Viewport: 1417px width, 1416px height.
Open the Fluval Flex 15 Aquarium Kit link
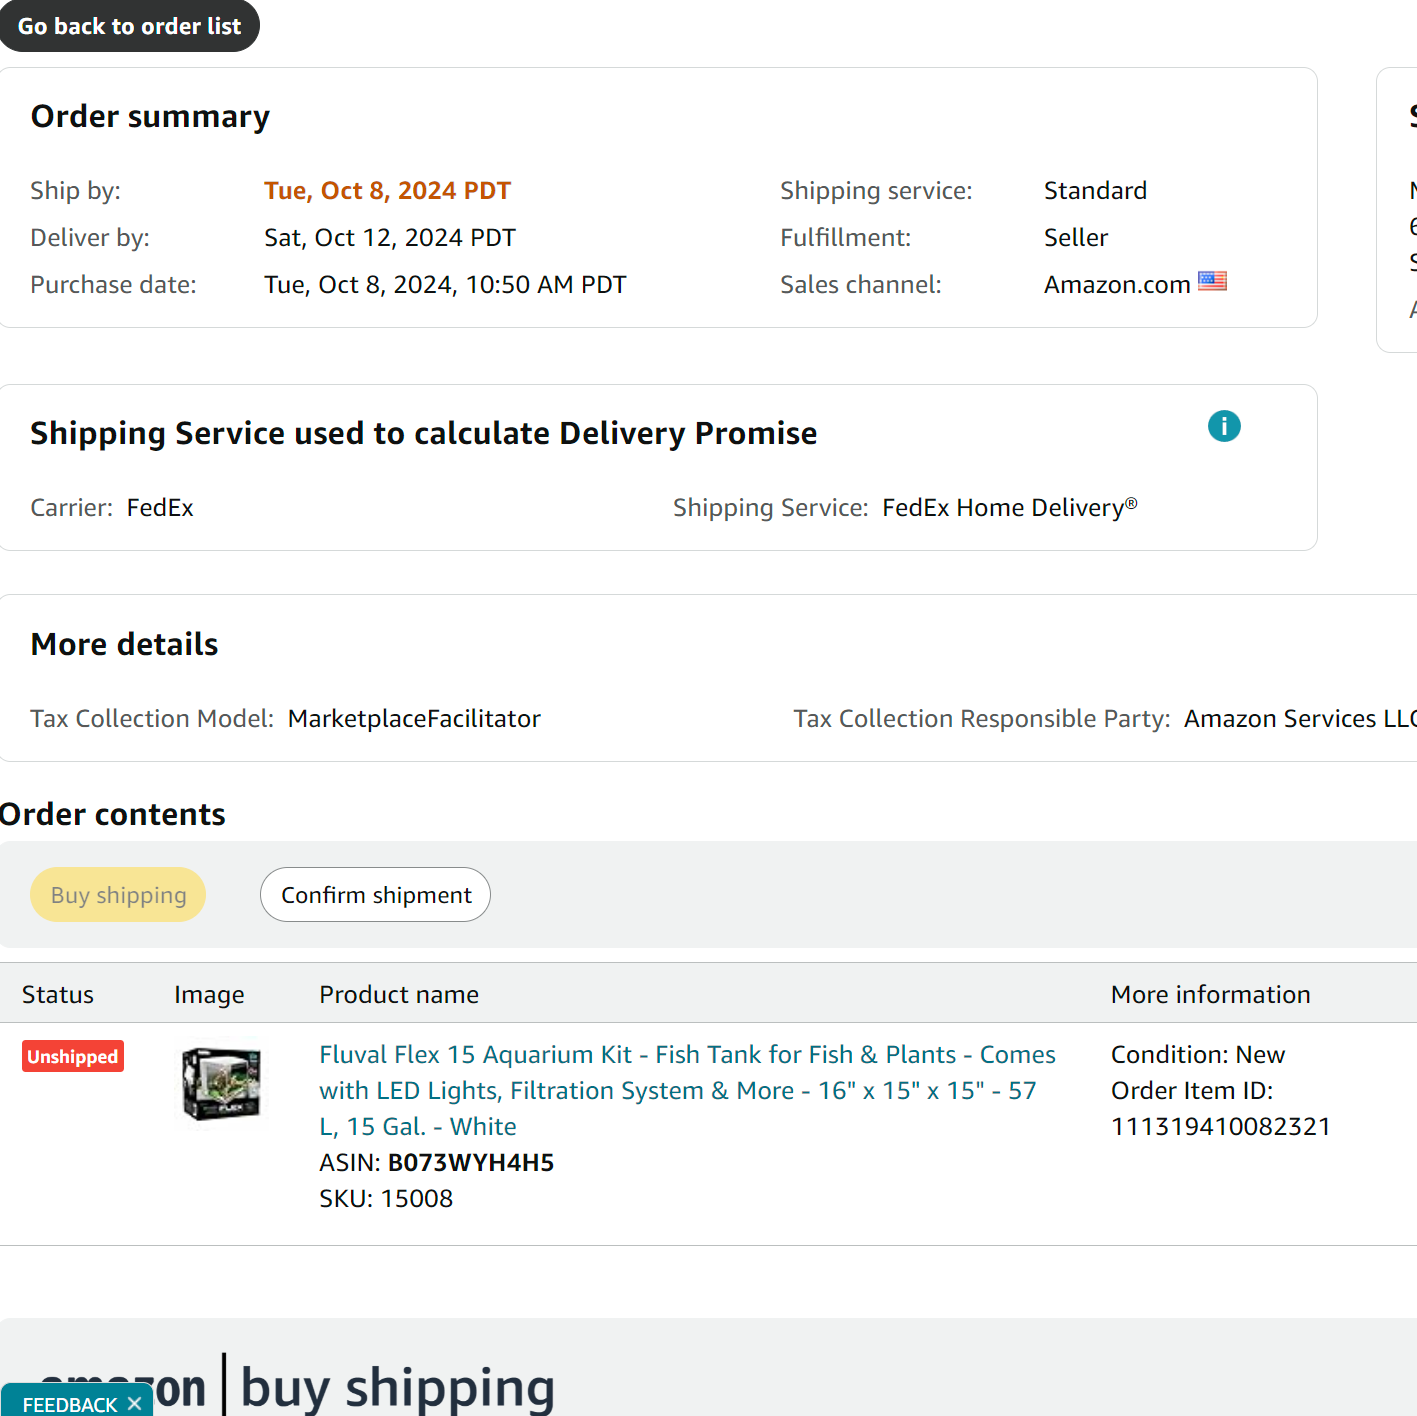(687, 1090)
